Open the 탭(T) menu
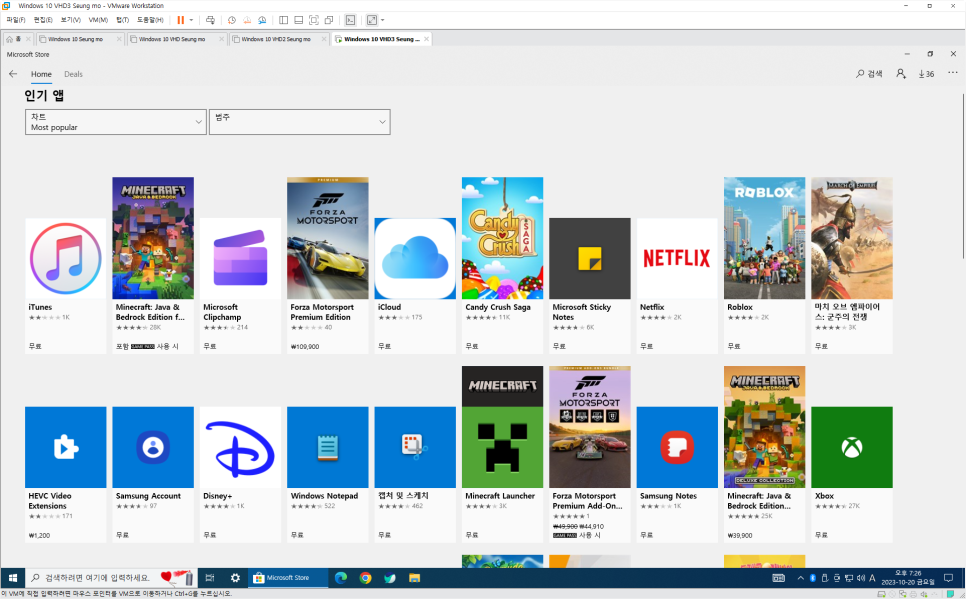966x599 pixels. pyautogui.click(x=123, y=20)
